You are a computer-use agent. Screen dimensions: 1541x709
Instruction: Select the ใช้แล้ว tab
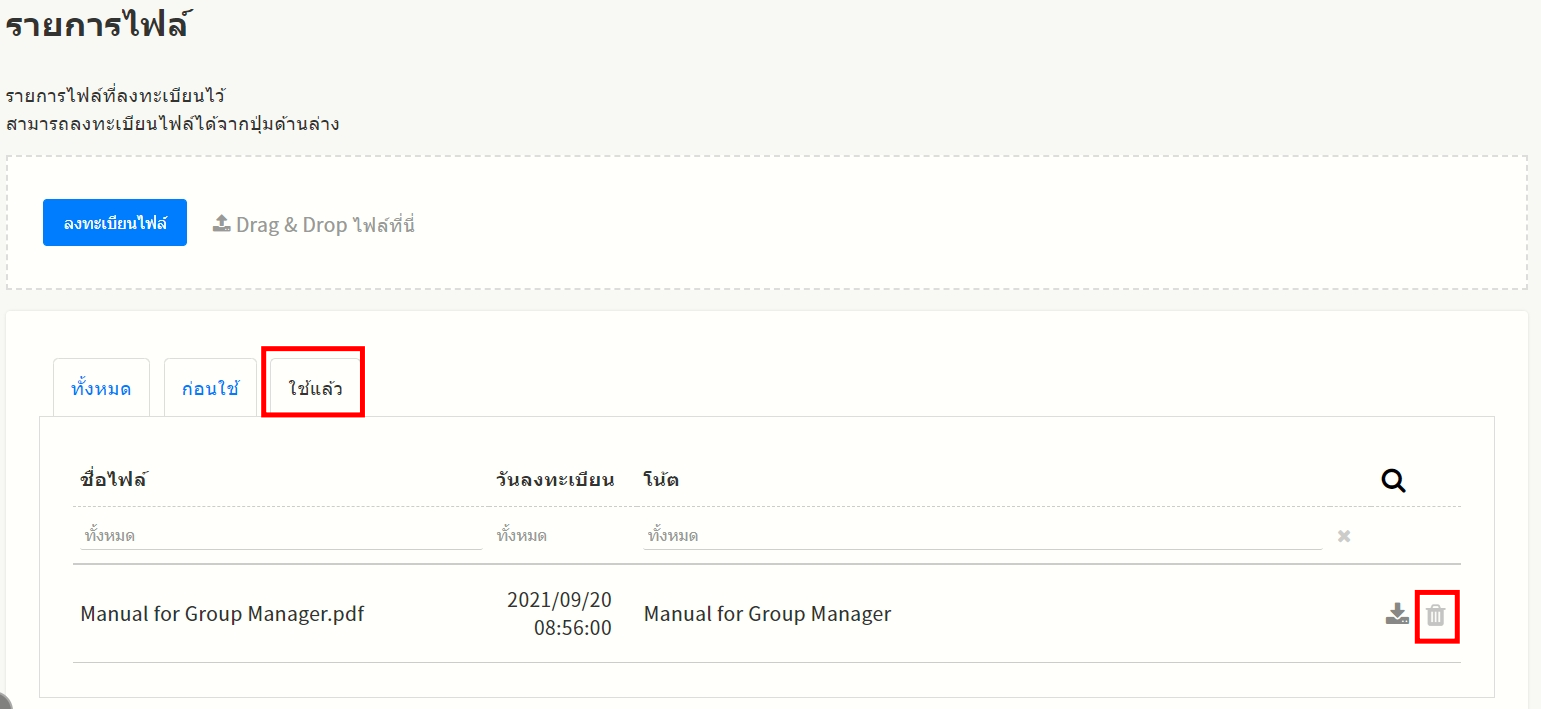coord(314,388)
